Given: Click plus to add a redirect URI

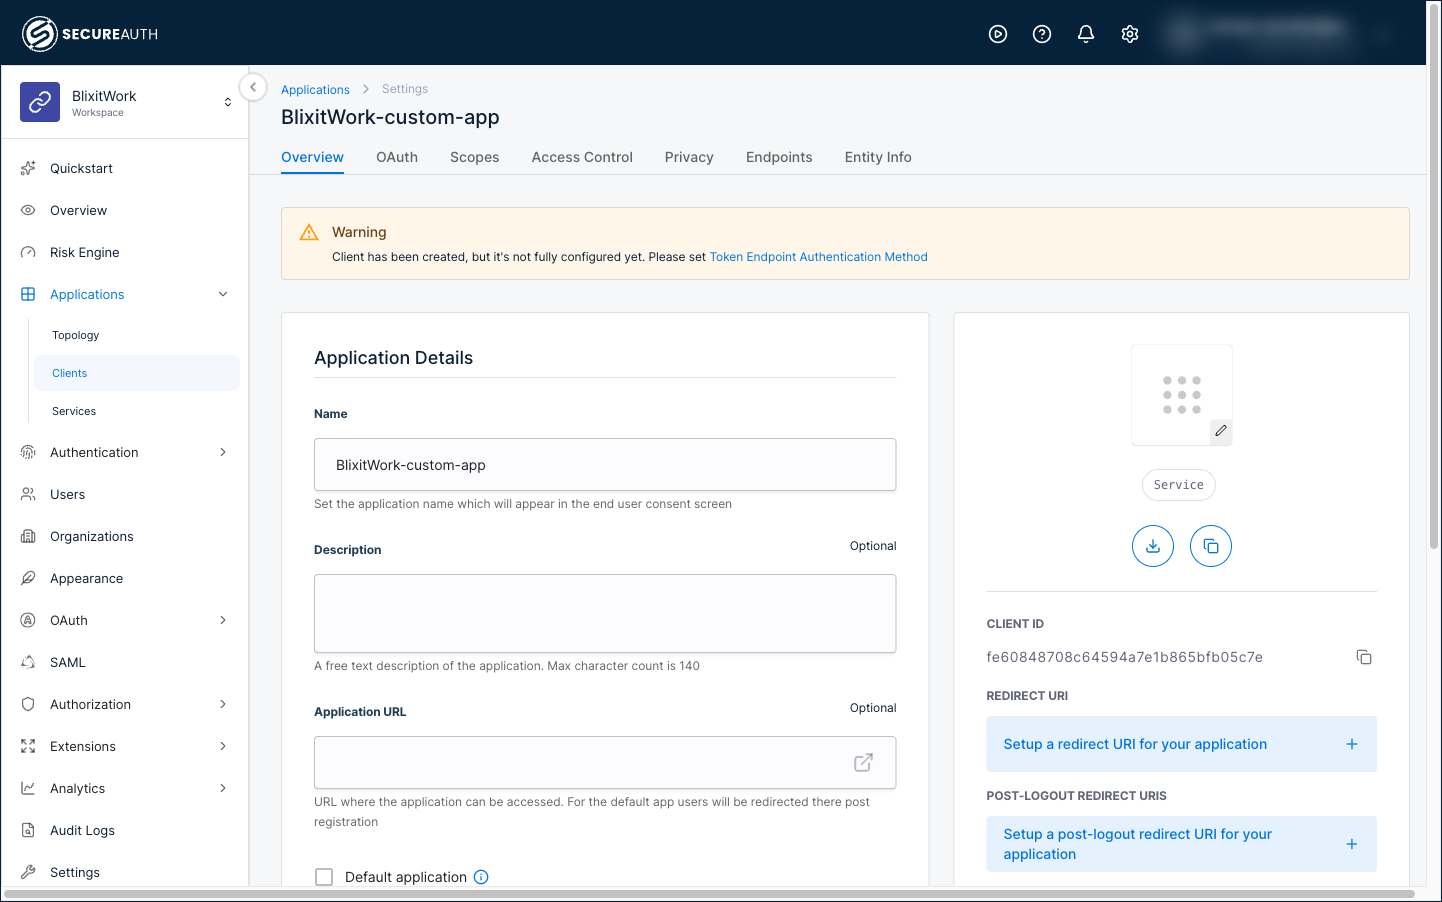Looking at the screenshot, I should click(1352, 744).
